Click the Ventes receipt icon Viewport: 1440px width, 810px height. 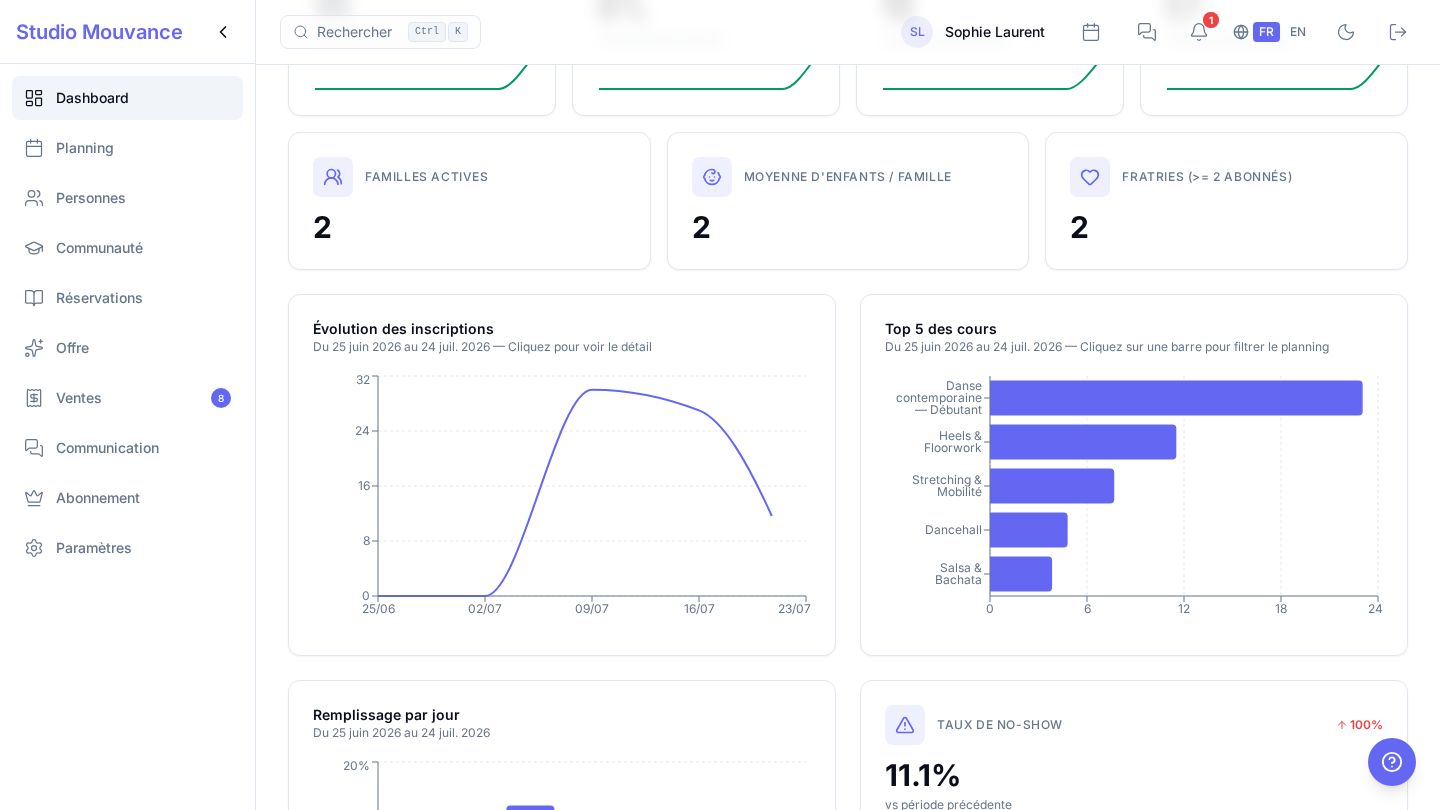tap(34, 398)
